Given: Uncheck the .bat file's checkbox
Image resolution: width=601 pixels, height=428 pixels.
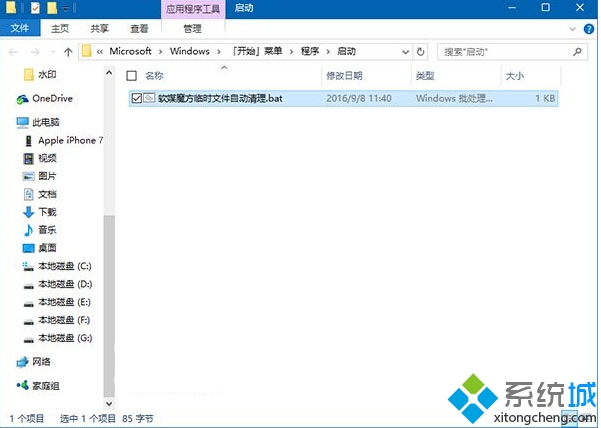Looking at the screenshot, I should [x=136, y=98].
